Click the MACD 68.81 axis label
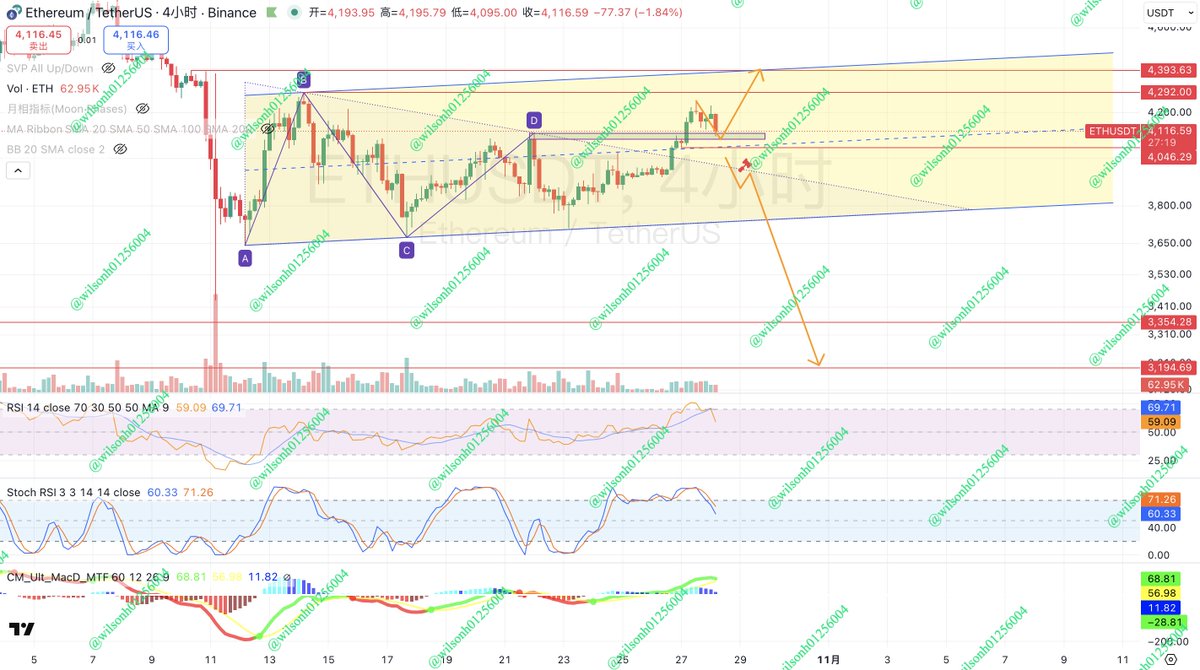This screenshot has width=1200, height=670. pos(1160,579)
